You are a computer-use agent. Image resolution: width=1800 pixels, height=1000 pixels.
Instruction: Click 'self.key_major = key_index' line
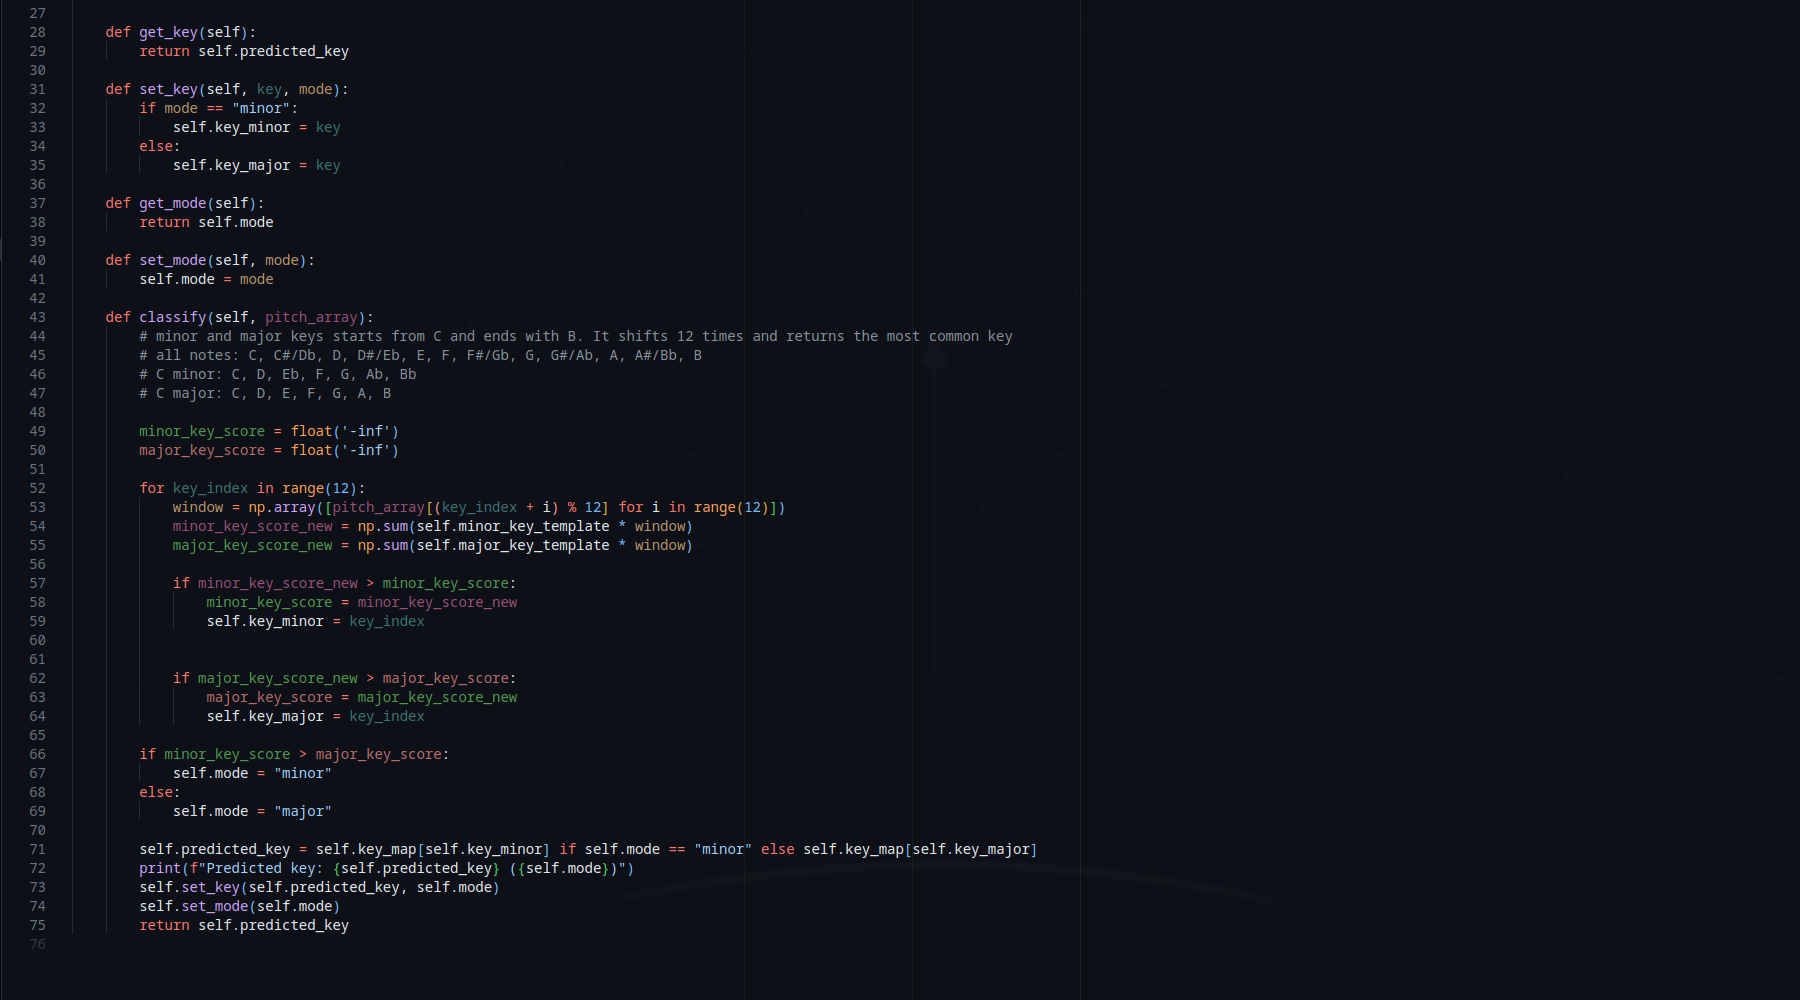(x=316, y=716)
